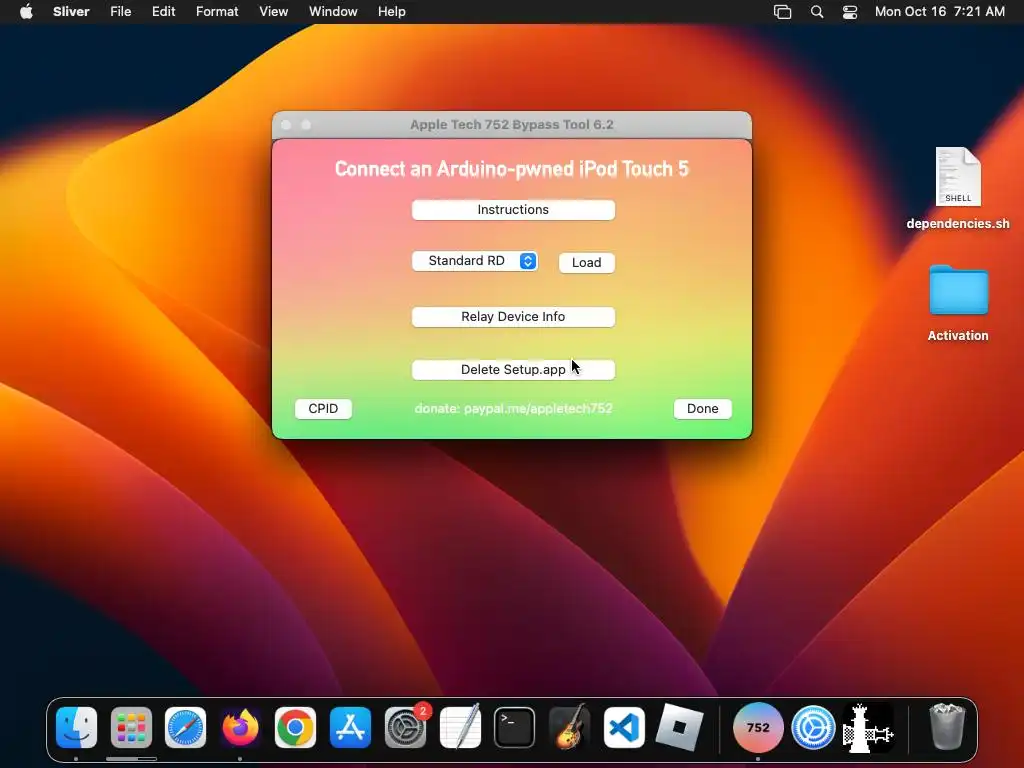
Task: Launch Firefox from the dock
Action: 240,727
